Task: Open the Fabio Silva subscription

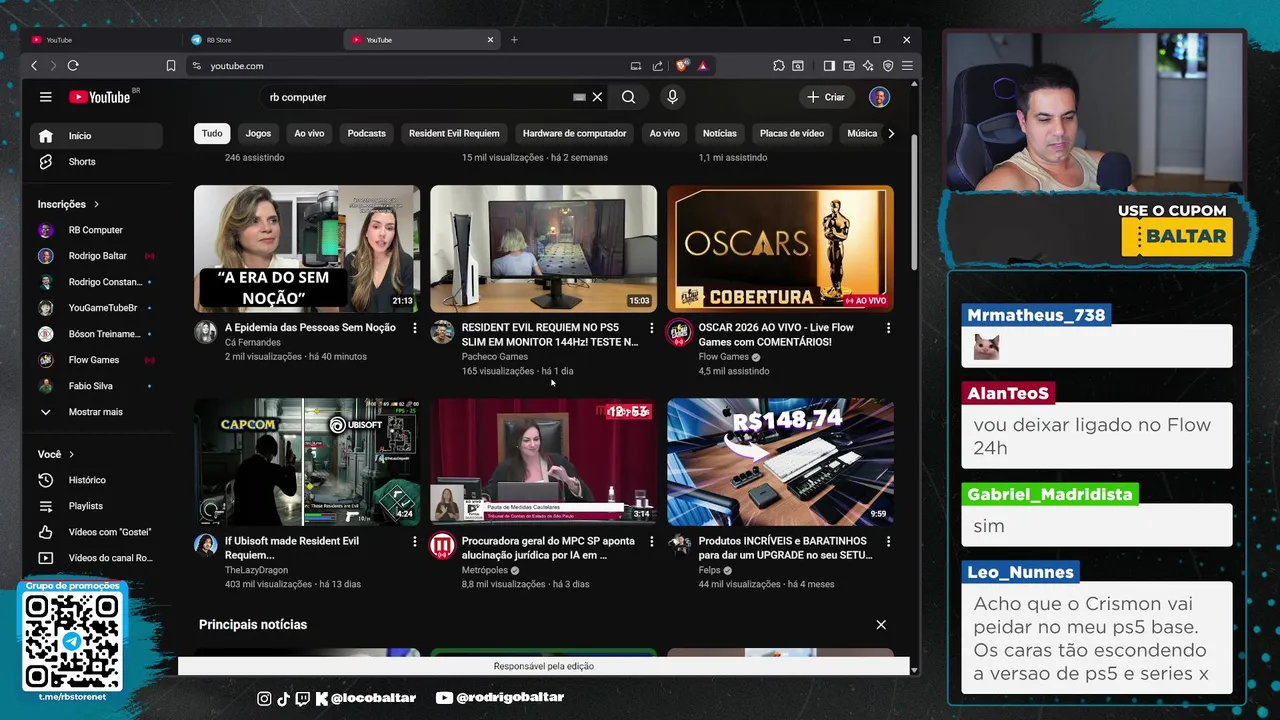Action: (x=97, y=386)
